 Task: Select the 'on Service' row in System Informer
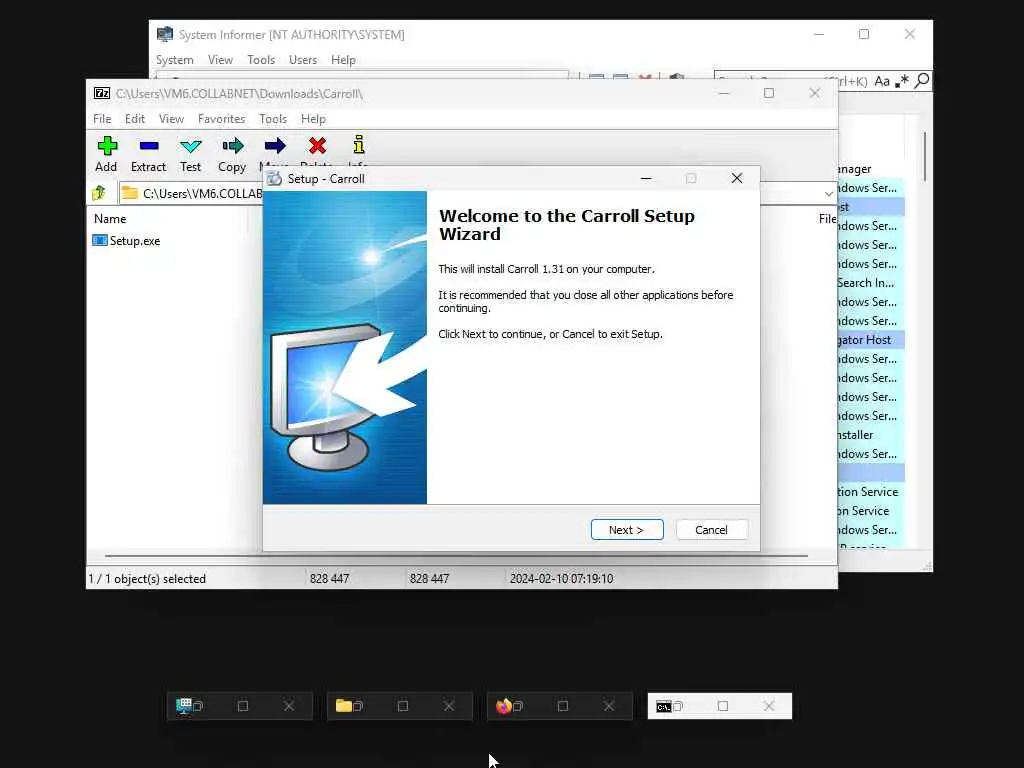point(871,511)
